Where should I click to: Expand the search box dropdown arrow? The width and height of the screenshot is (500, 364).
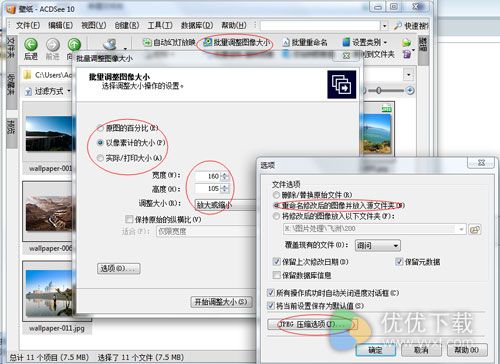pyautogui.click(x=384, y=26)
